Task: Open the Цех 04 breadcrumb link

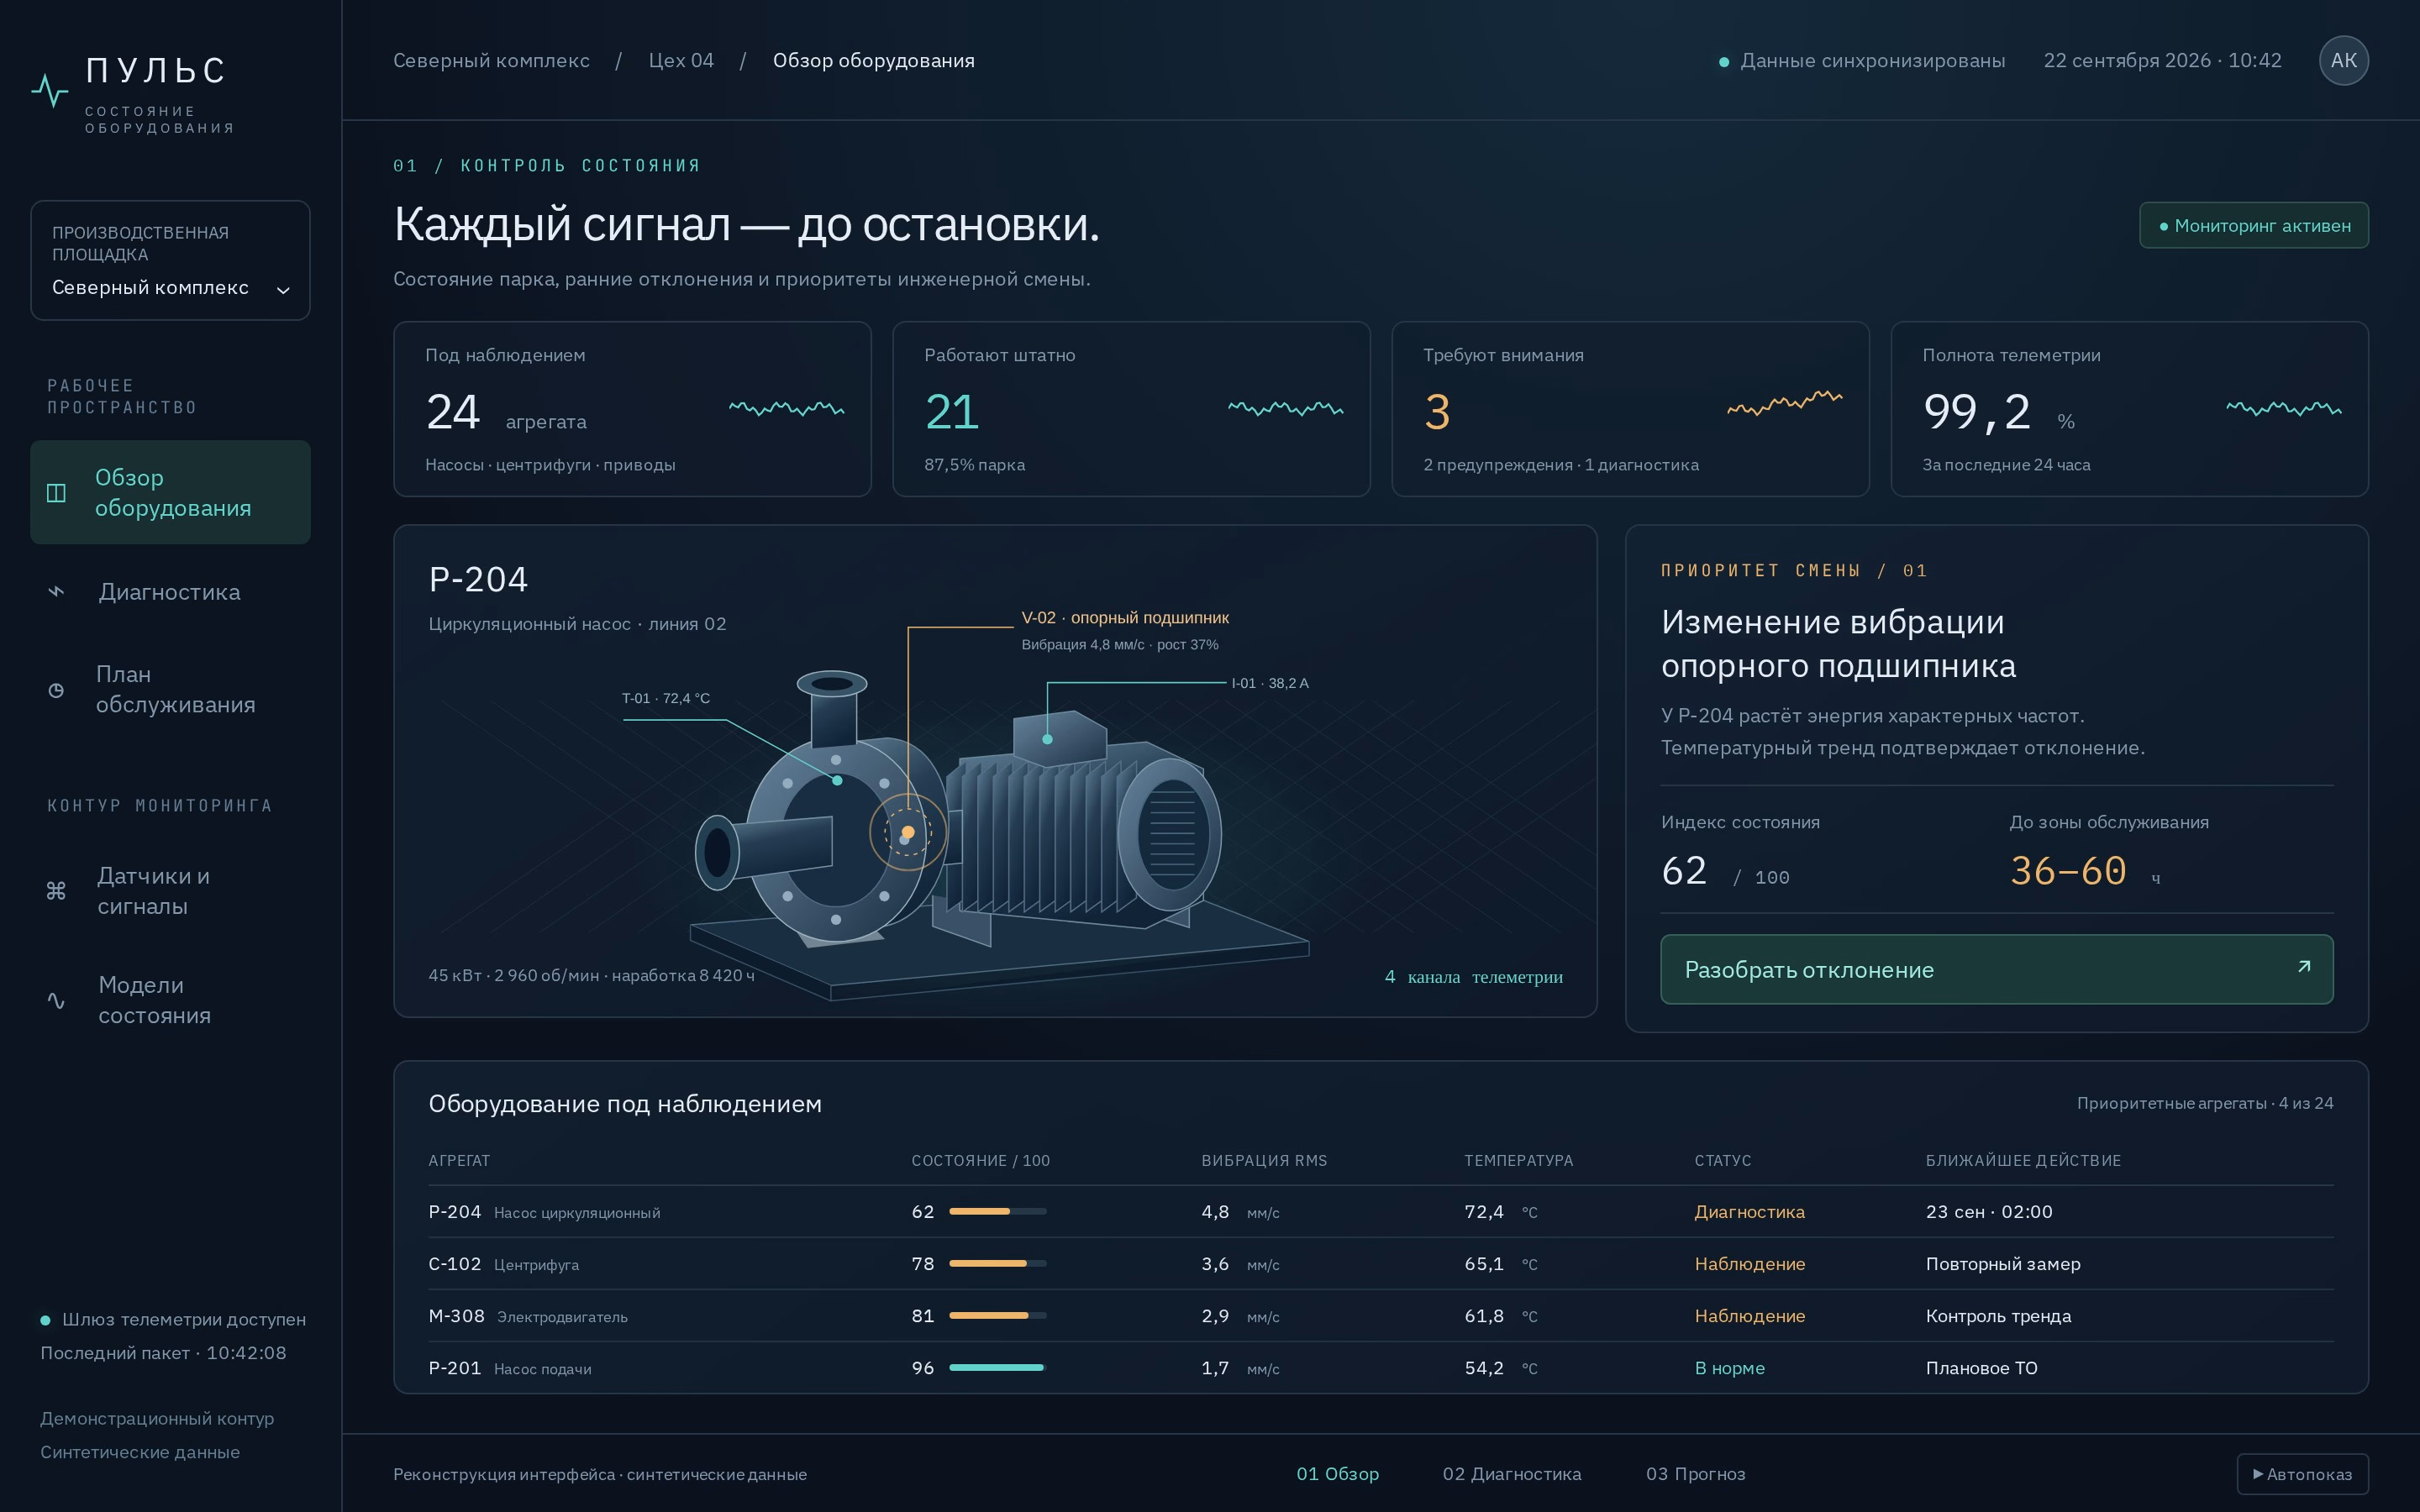Action: (681, 60)
